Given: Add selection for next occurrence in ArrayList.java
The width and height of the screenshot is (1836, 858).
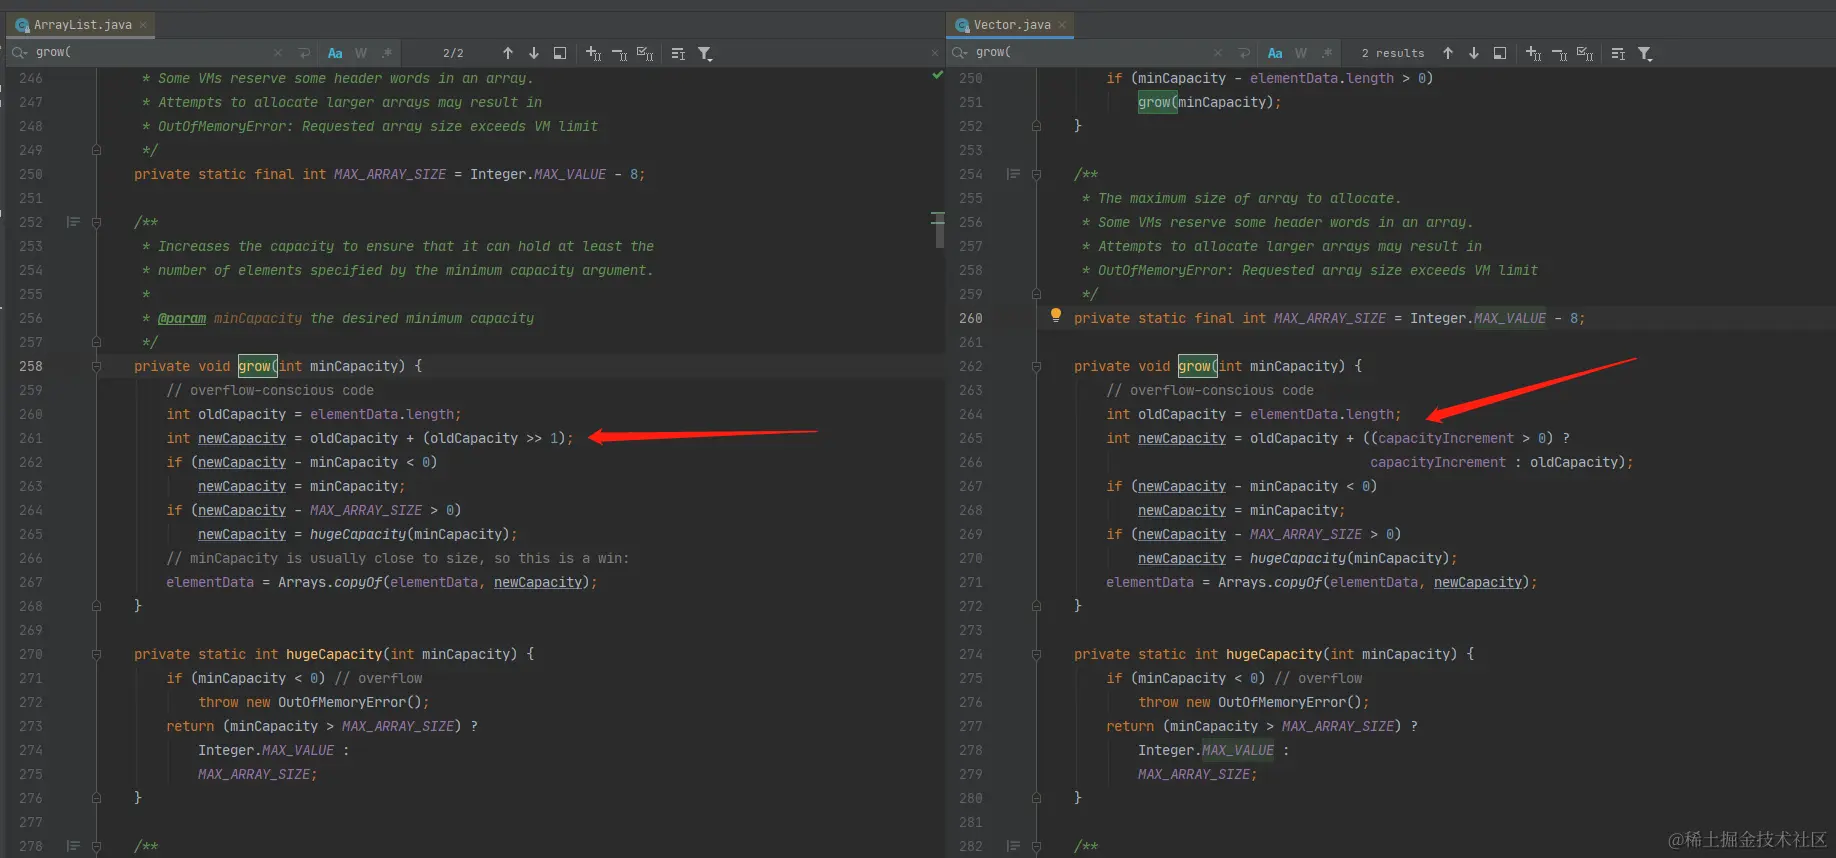Looking at the screenshot, I should point(593,53).
